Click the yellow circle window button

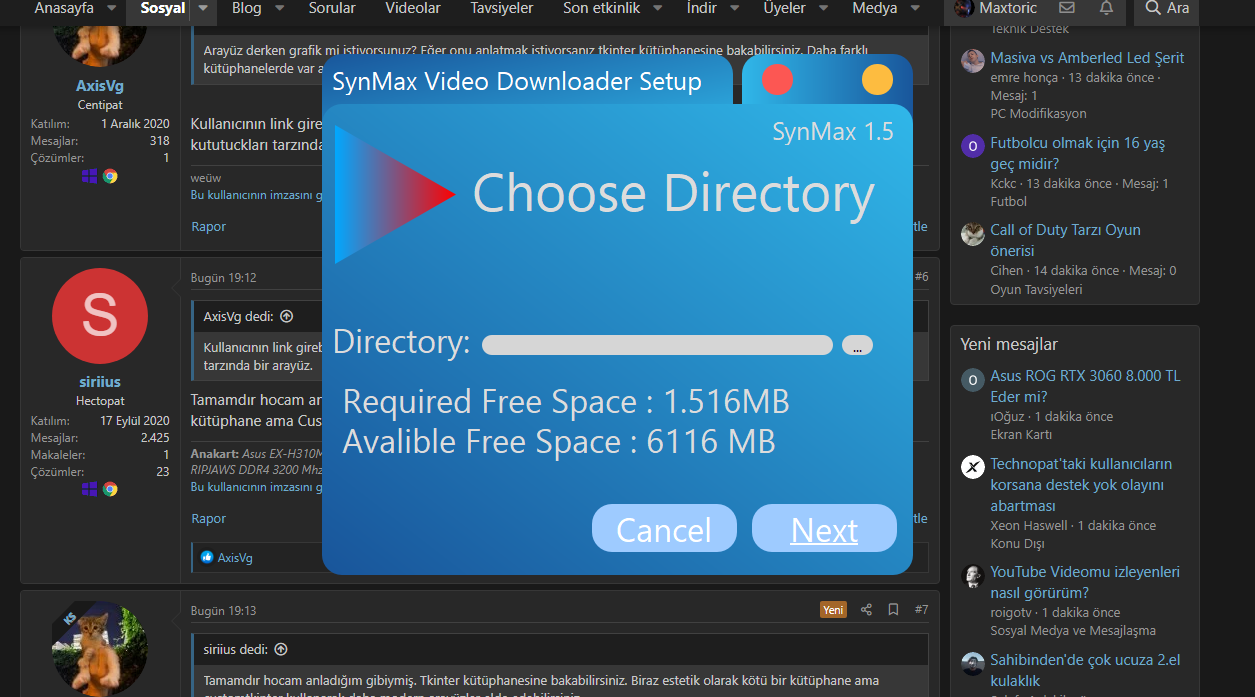[x=877, y=79]
